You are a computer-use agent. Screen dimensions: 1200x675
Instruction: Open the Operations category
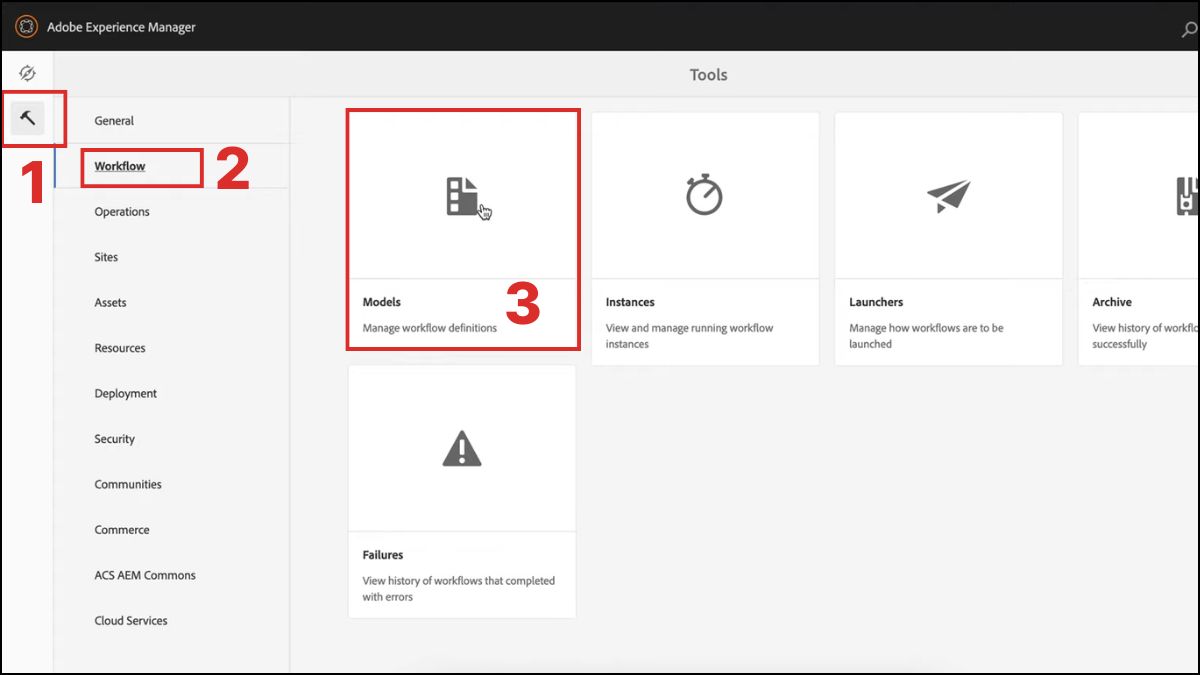tap(122, 212)
